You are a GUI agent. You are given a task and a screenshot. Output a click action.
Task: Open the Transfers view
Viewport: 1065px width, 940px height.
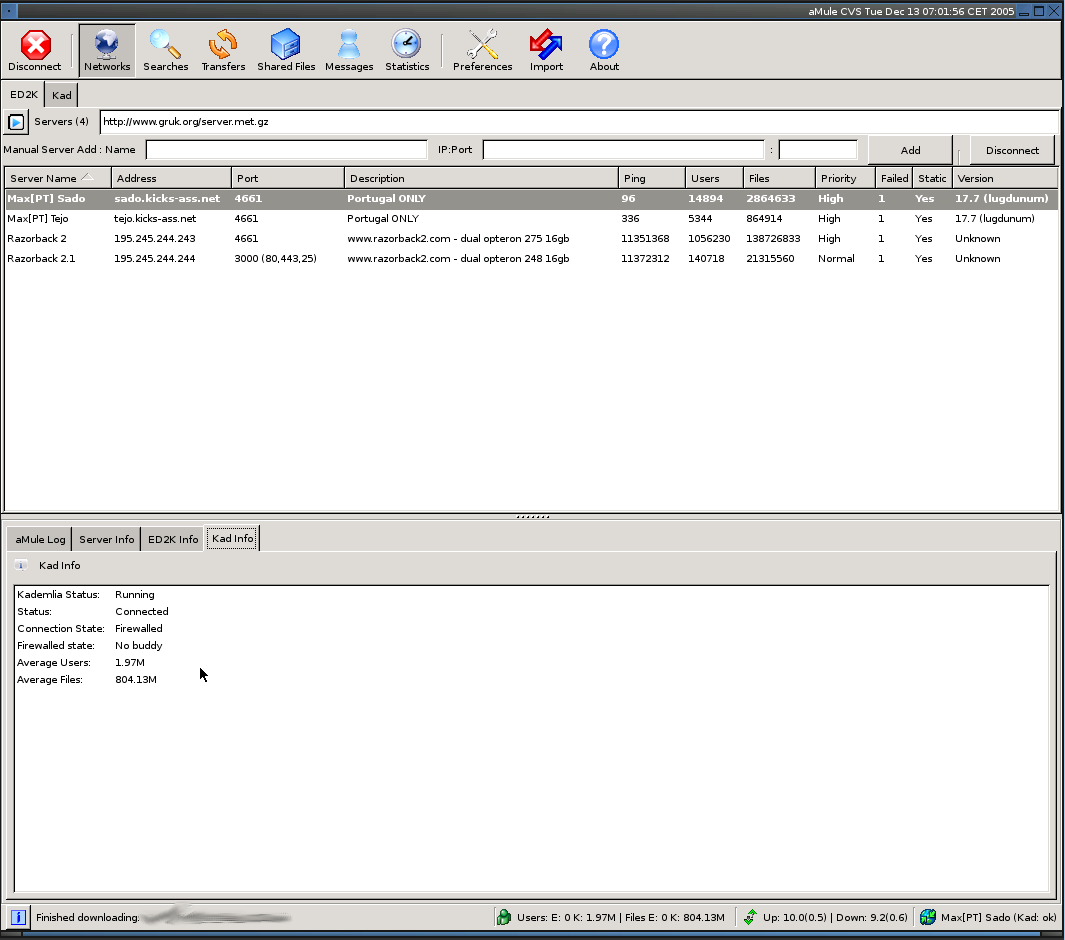tap(223, 50)
